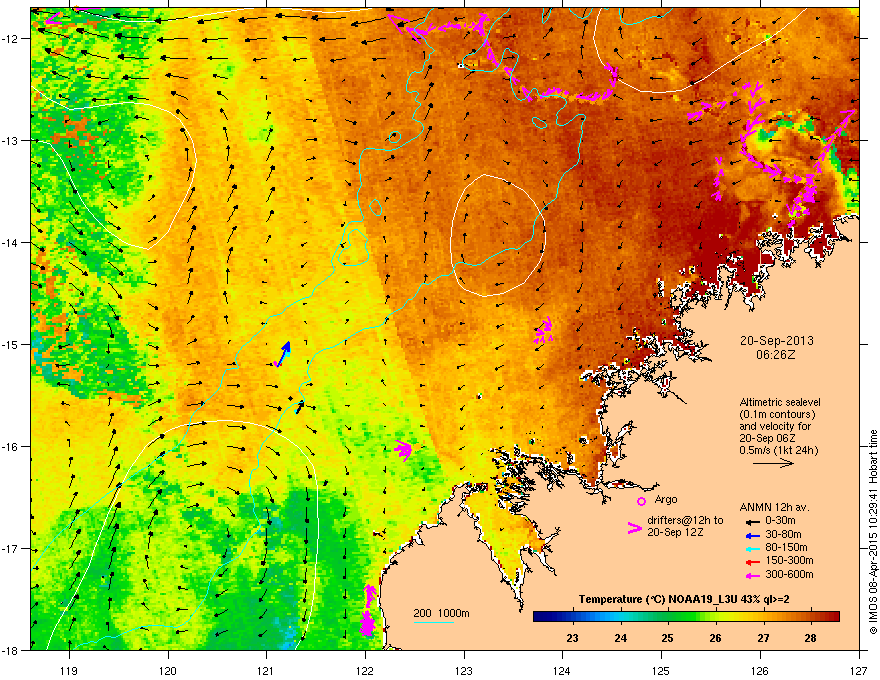
Task: Click the 30-80m depth label
Action: [x=783, y=534]
